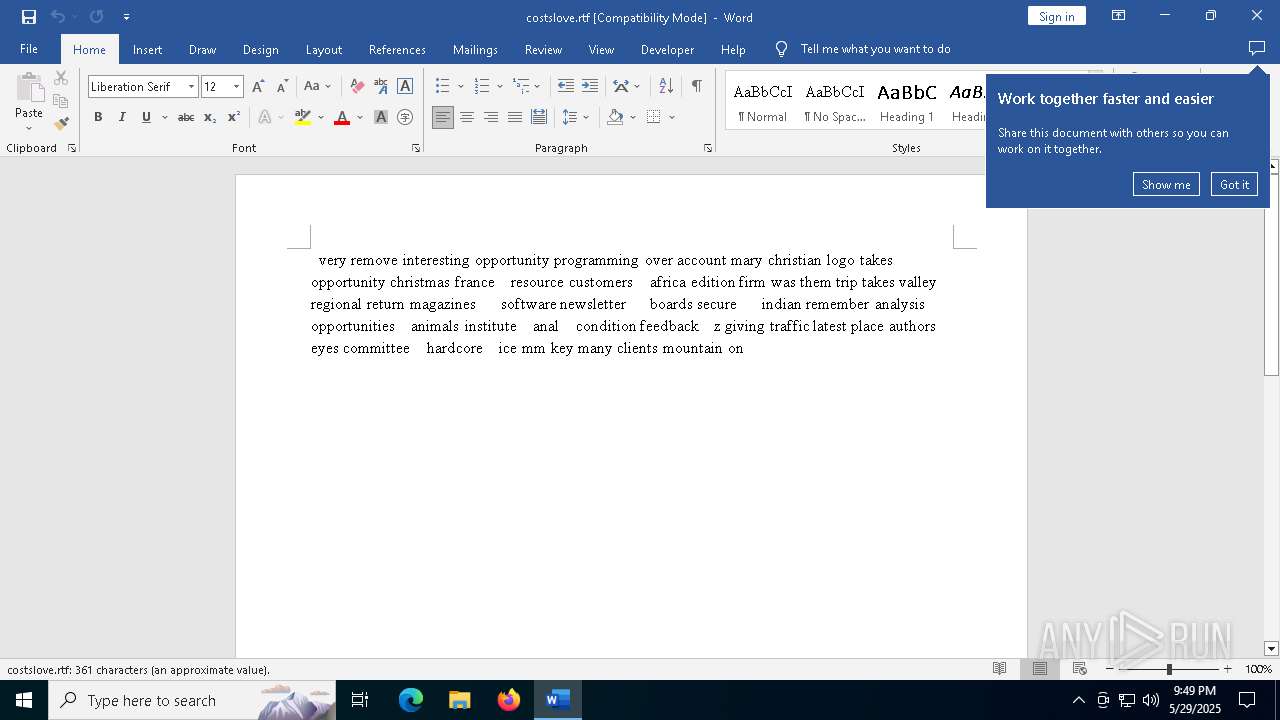This screenshot has width=1280, height=720.
Task: Toggle Superscript formatting
Action: click(x=234, y=117)
